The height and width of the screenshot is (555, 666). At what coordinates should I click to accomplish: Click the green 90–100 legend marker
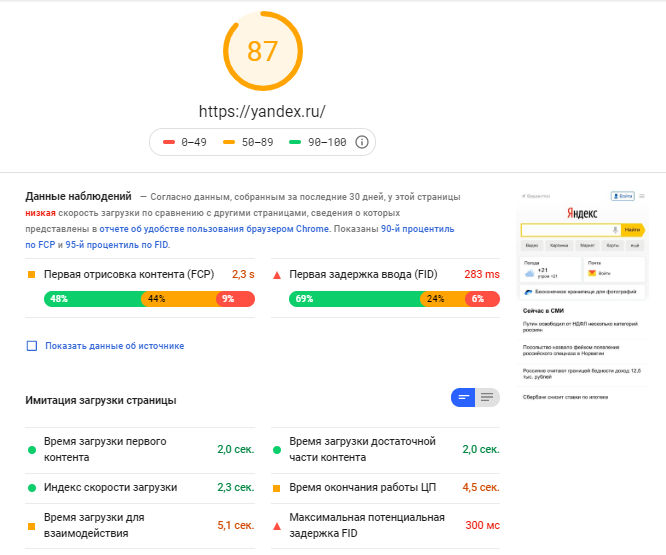point(295,142)
